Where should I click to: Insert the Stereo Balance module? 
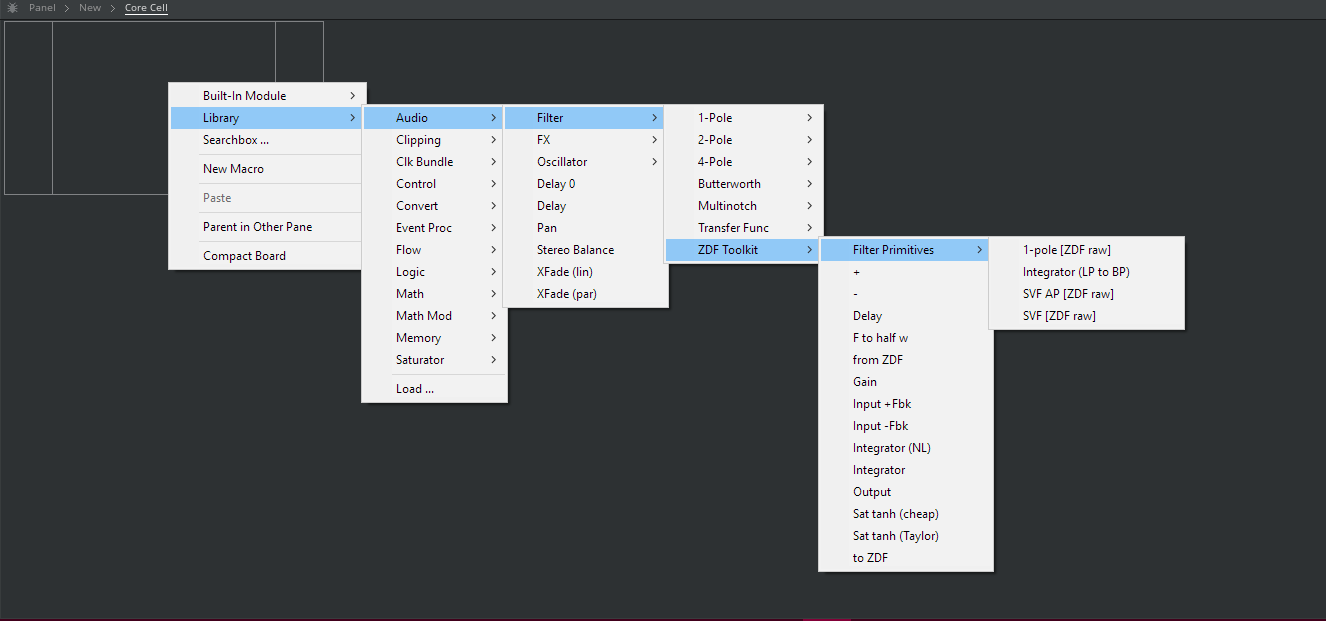(x=585, y=250)
